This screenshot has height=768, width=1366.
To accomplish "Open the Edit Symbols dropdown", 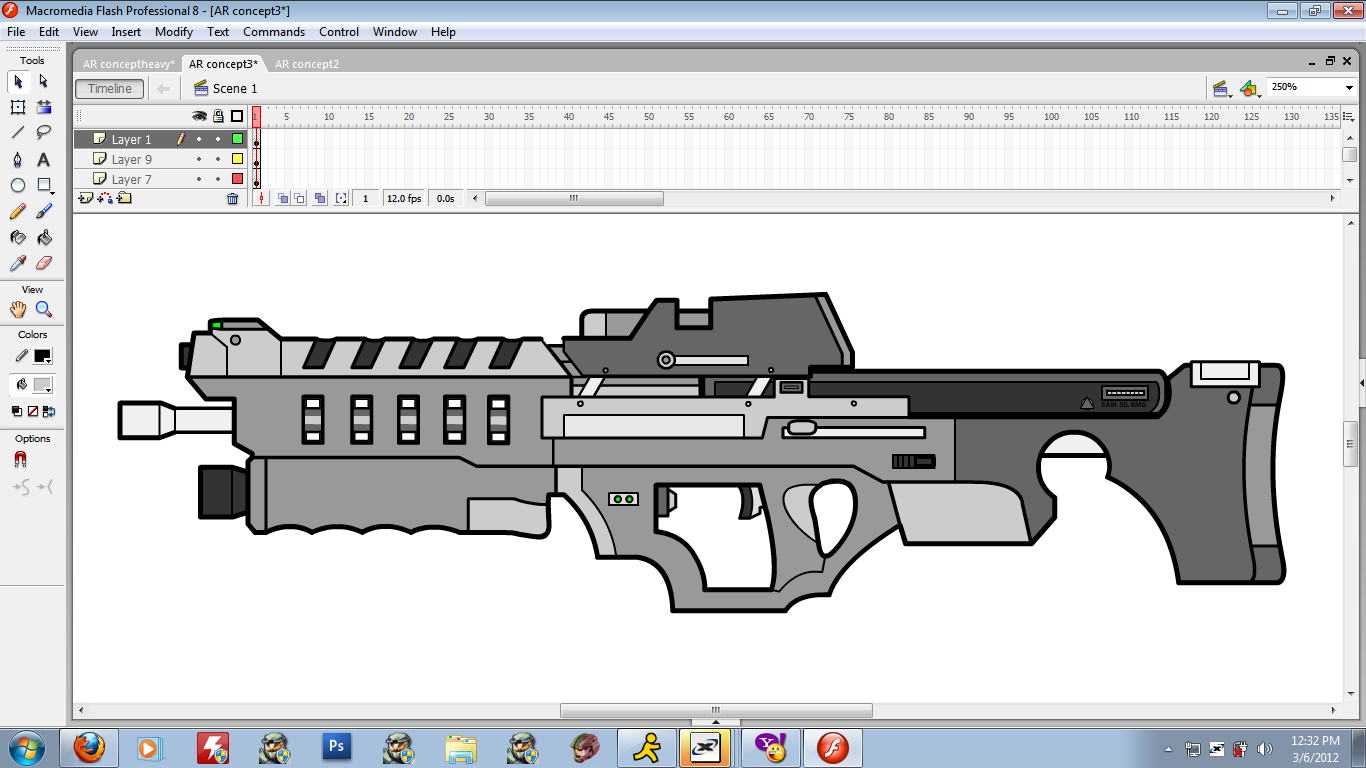I will (1249, 89).
